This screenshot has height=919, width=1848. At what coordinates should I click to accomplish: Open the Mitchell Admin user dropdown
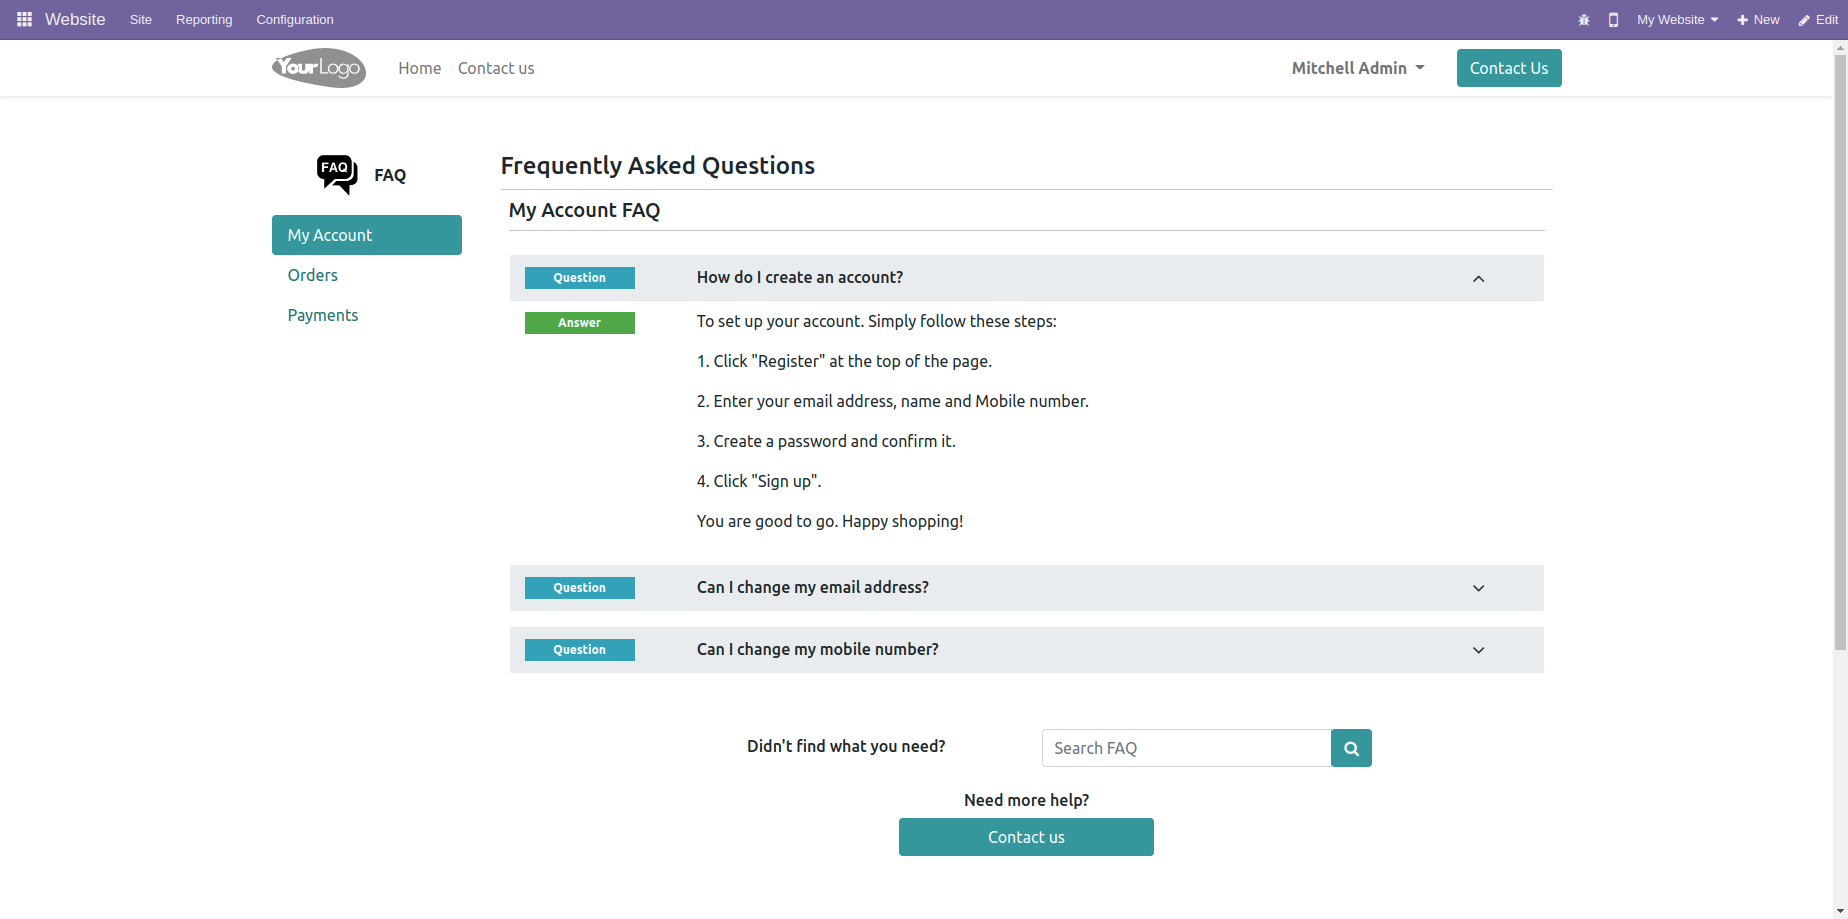click(1358, 68)
